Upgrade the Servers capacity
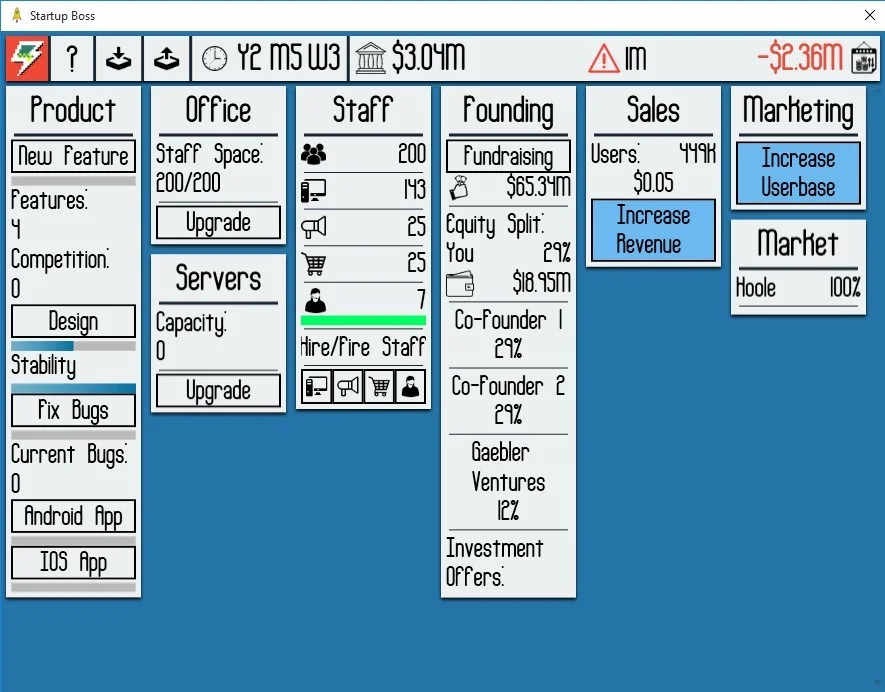Screen dimensions: 885x692 point(218,391)
